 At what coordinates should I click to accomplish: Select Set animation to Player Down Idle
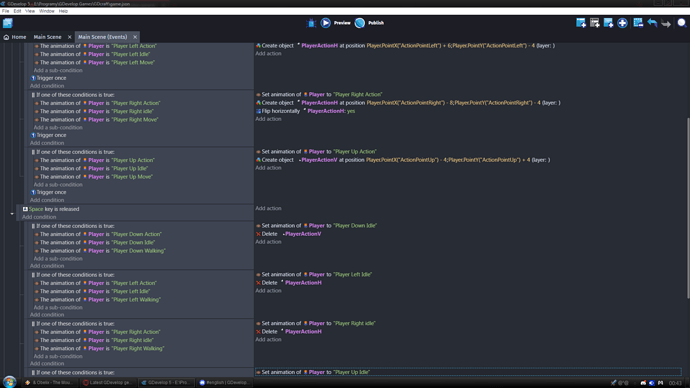click(316, 225)
